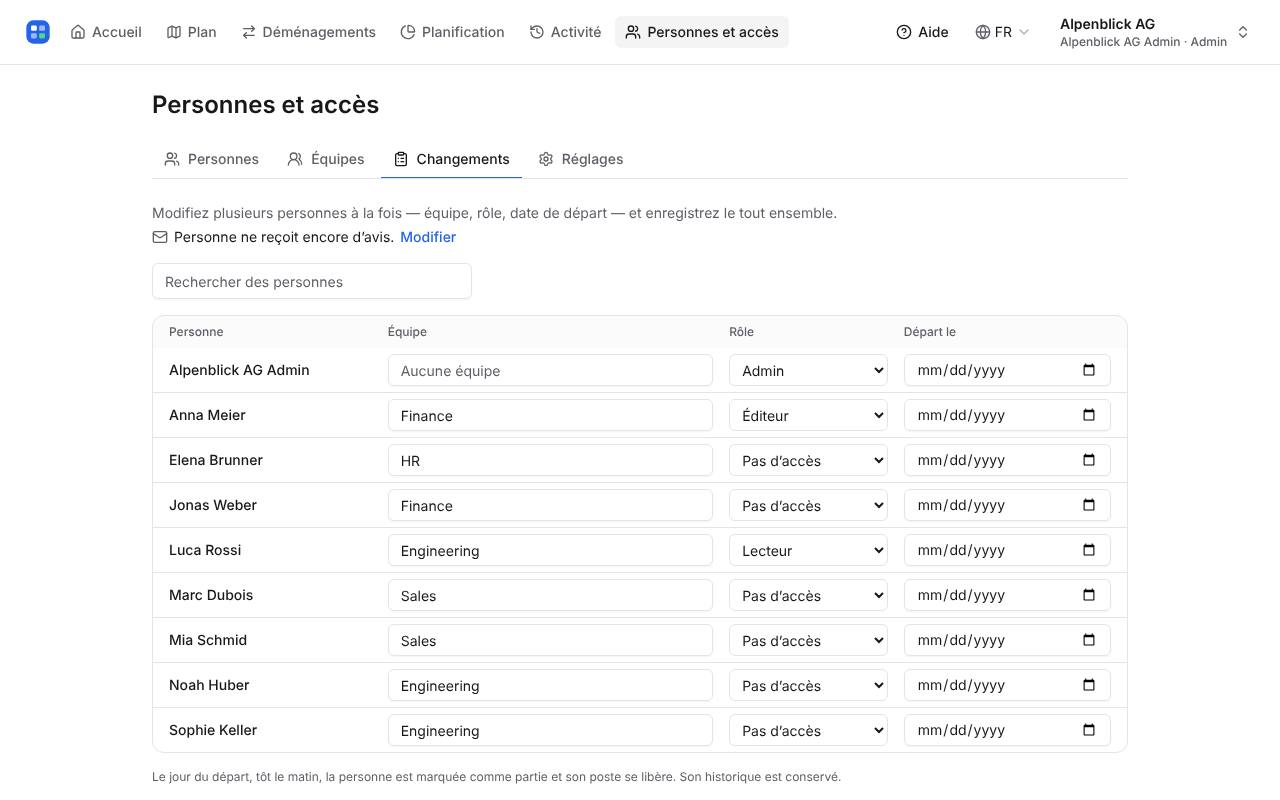Open calendar picker for Sophie Keller's departure
1280x800 pixels.
click(1089, 730)
